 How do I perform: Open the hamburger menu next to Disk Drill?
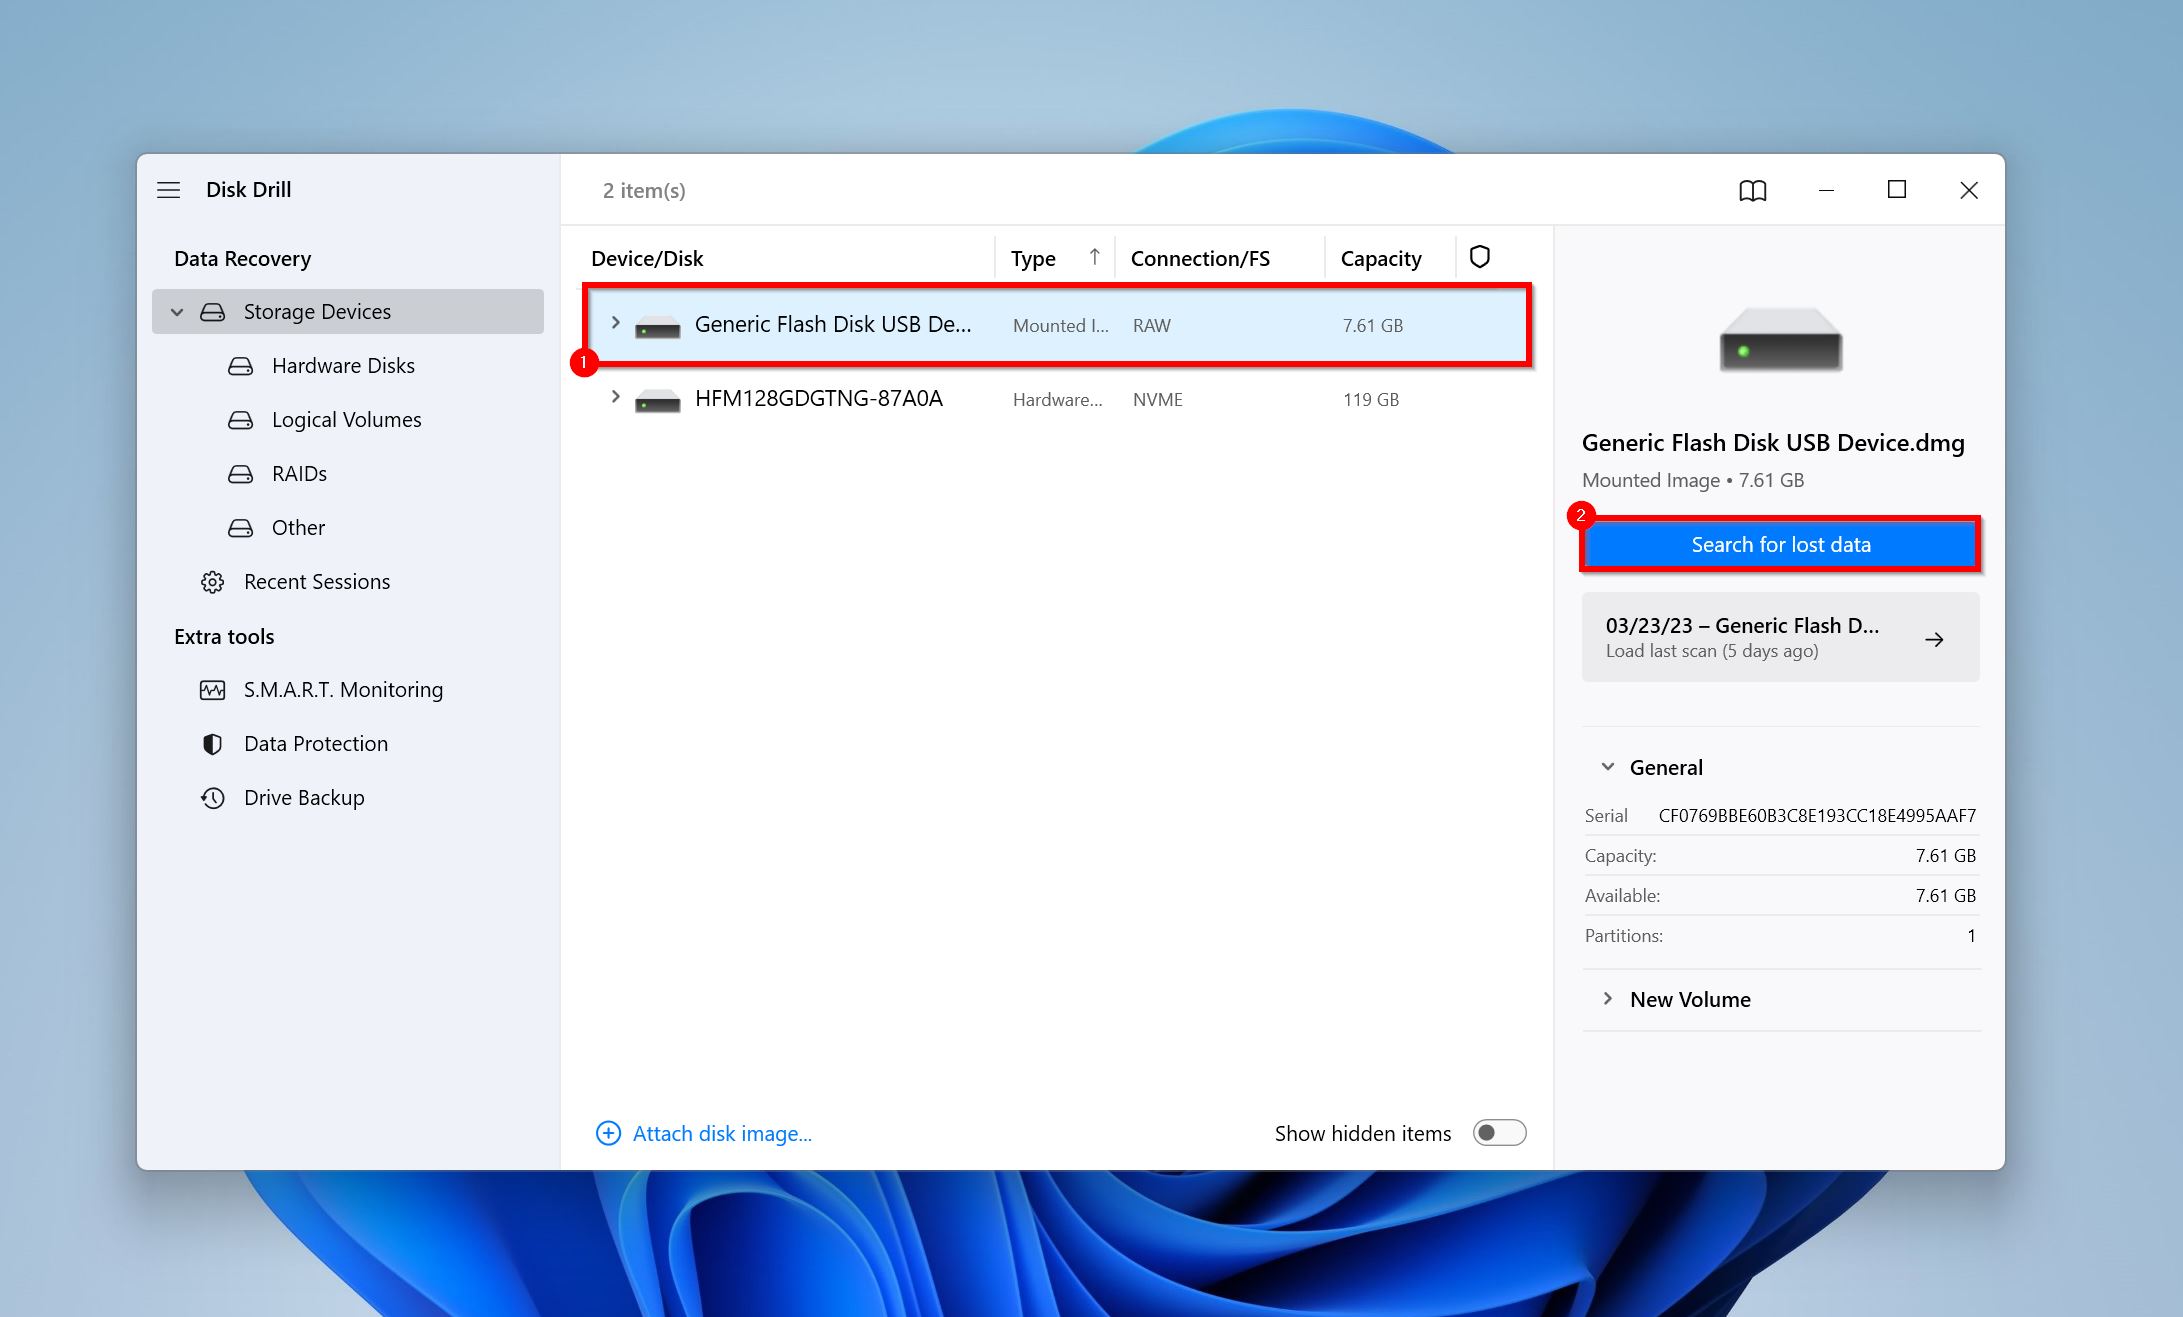coord(169,190)
